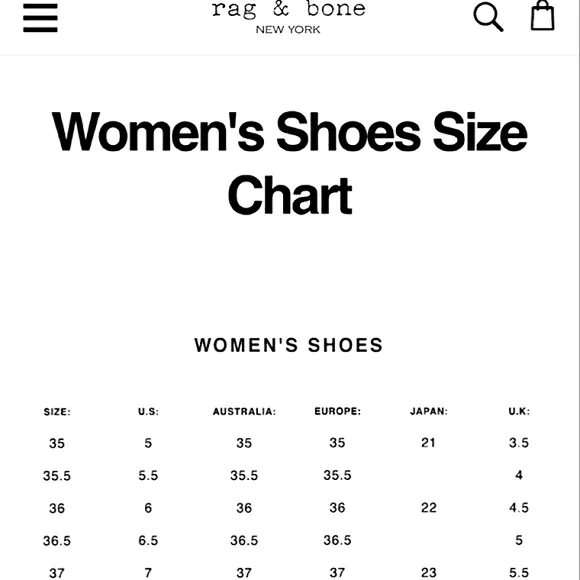
Task: Select Japan size 21 cell
Action: pos(428,442)
